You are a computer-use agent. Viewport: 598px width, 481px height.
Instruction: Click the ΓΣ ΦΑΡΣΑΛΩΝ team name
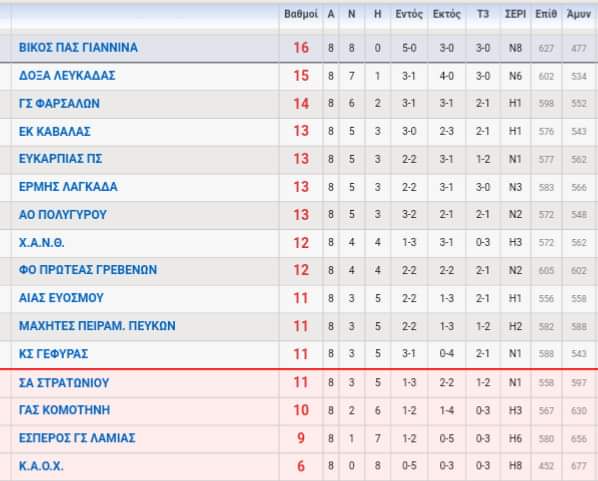59,103
